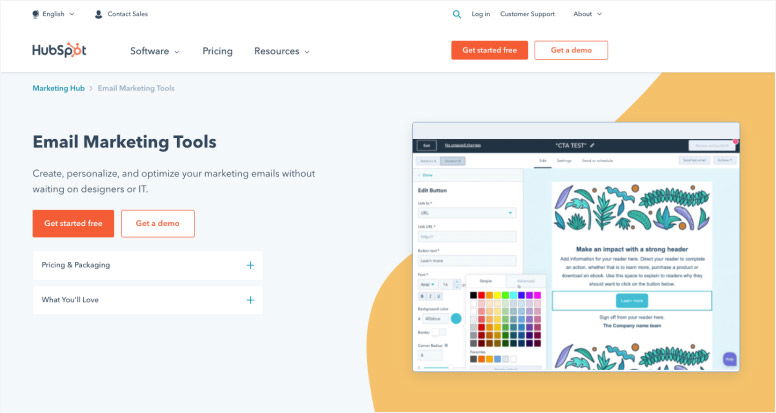This screenshot has width=776, height=413.
Task: Pick the bright red swatch in top row
Action: (482, 295)
